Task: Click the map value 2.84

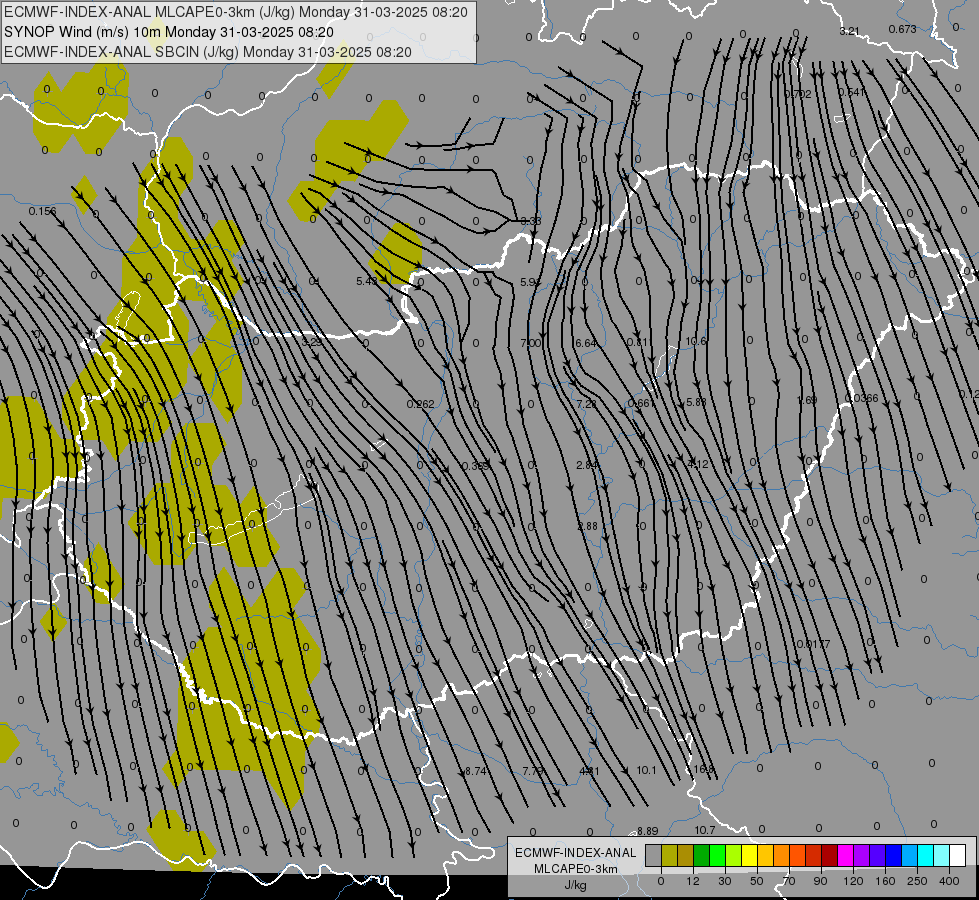Action: pos(587,465)
